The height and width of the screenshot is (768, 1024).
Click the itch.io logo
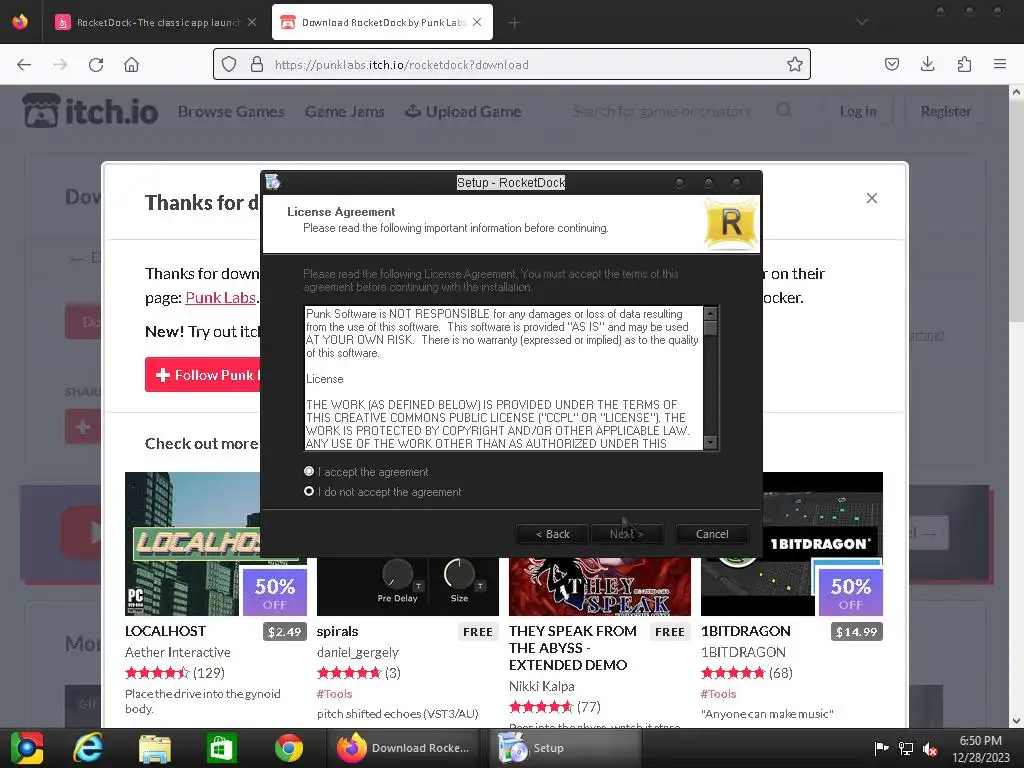click(x=90, y=111)
